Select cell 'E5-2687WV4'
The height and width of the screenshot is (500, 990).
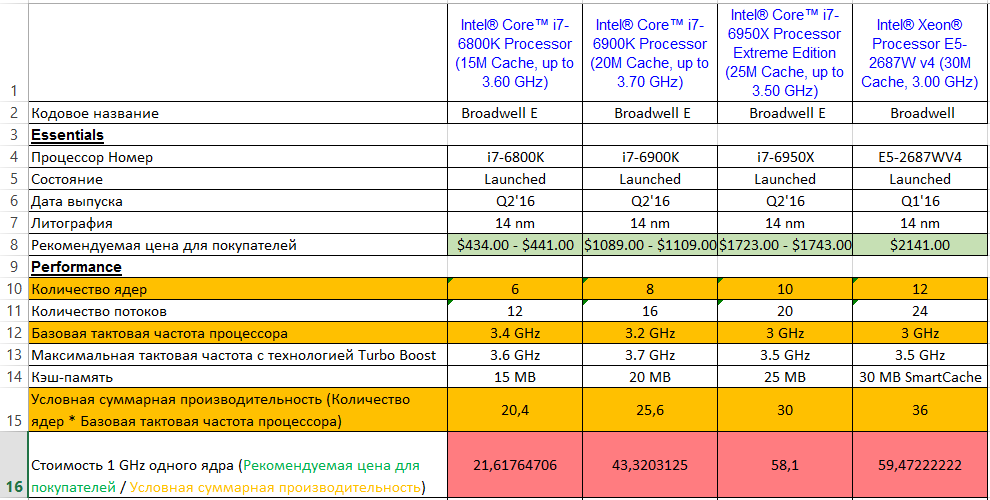click(x=920, y=157)
